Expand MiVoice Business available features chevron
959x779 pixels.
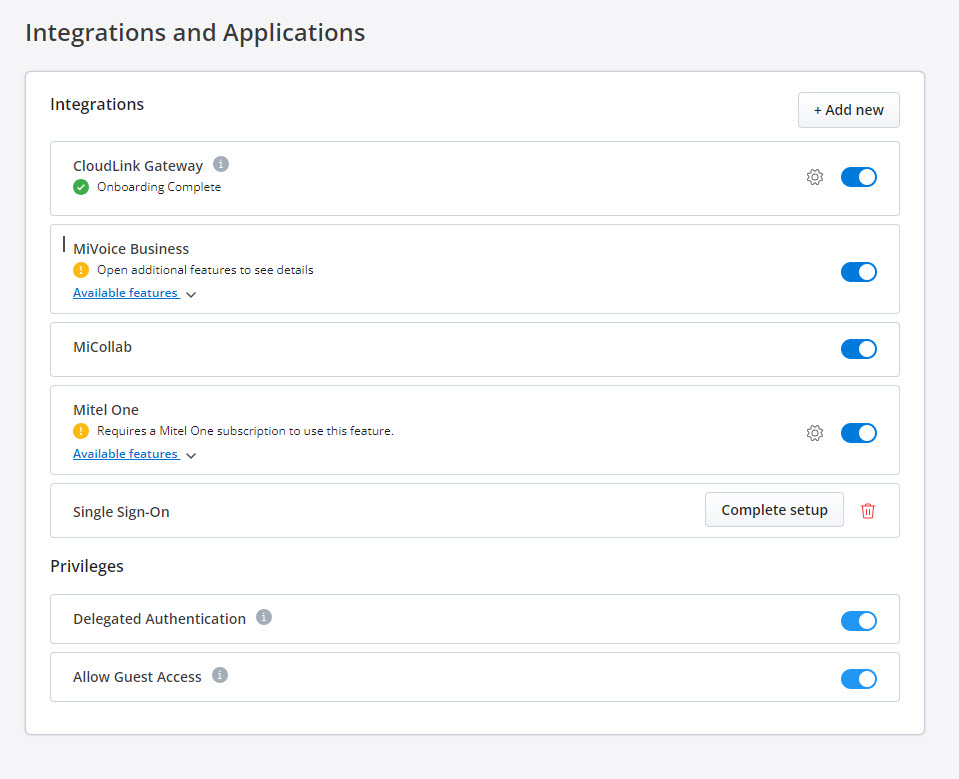(x=191, y=295)
